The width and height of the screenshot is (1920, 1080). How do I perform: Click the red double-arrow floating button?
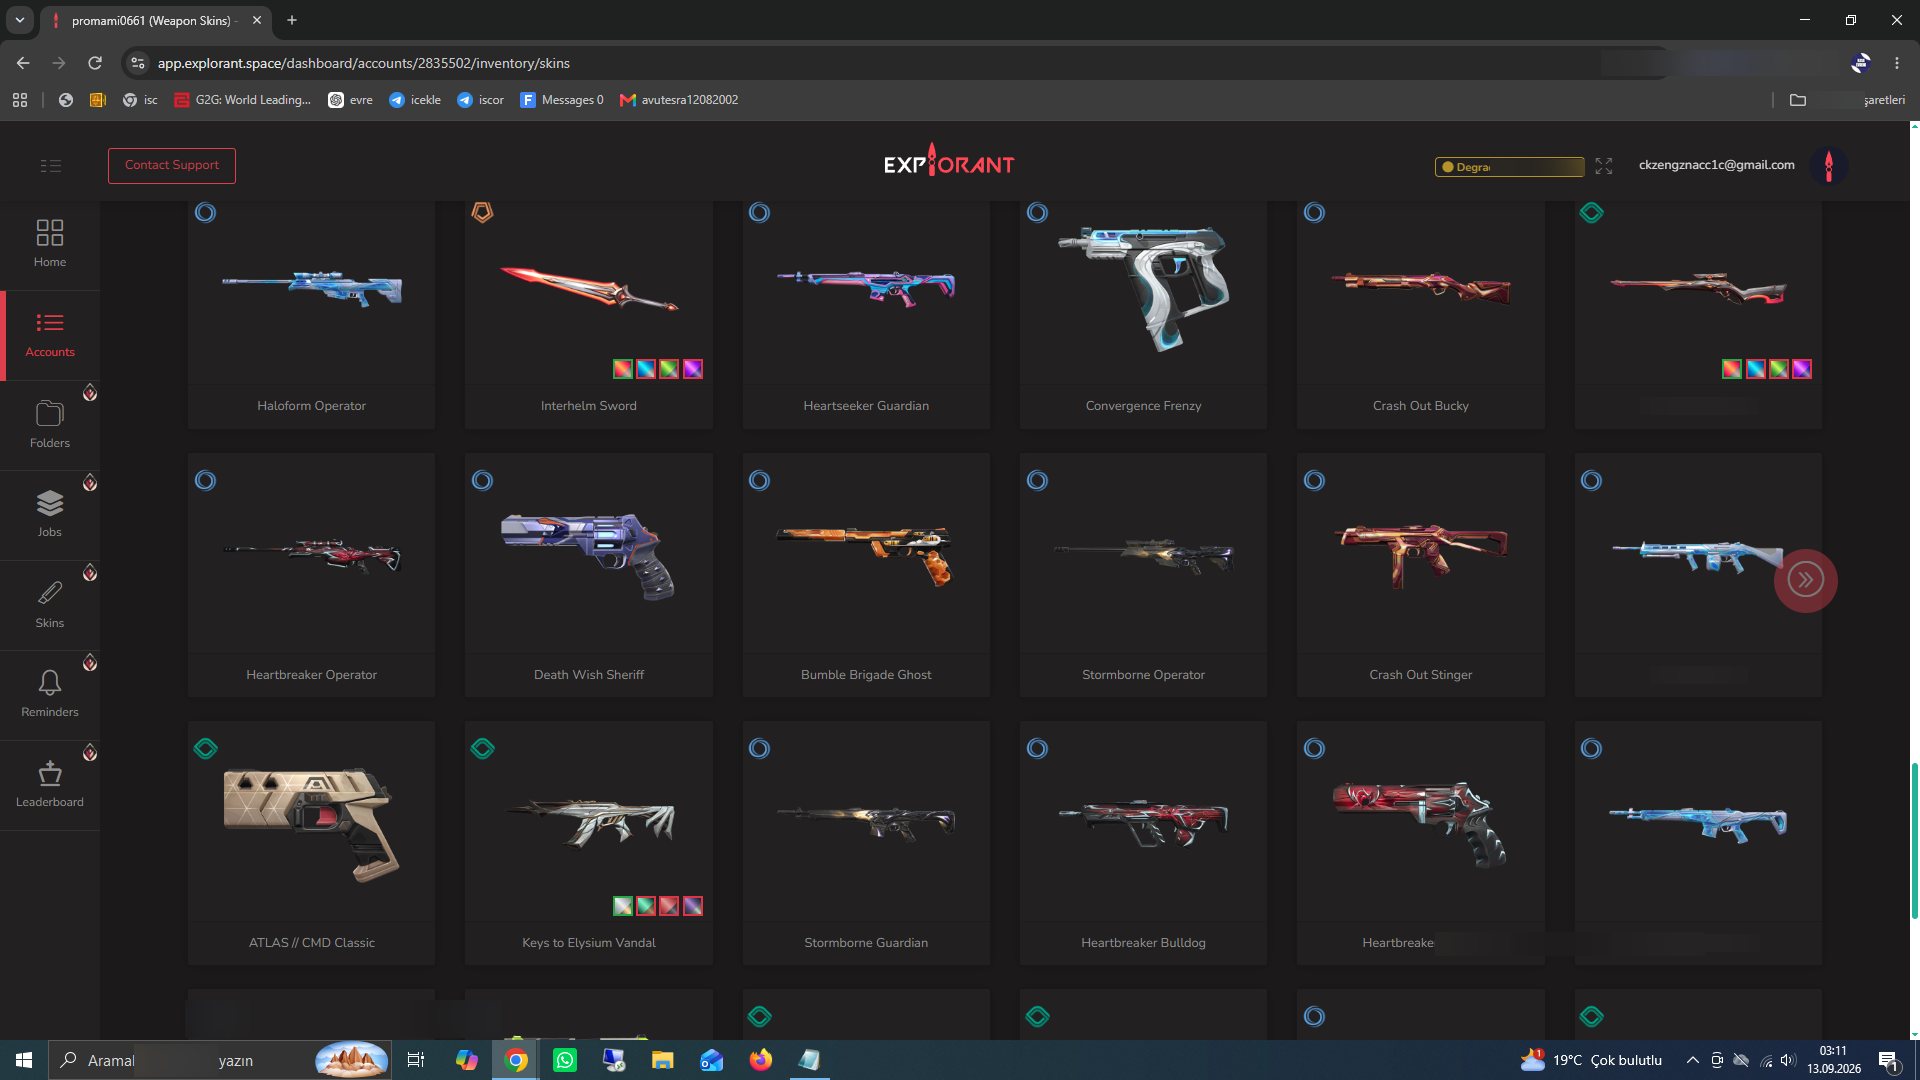coord(1805,580)
